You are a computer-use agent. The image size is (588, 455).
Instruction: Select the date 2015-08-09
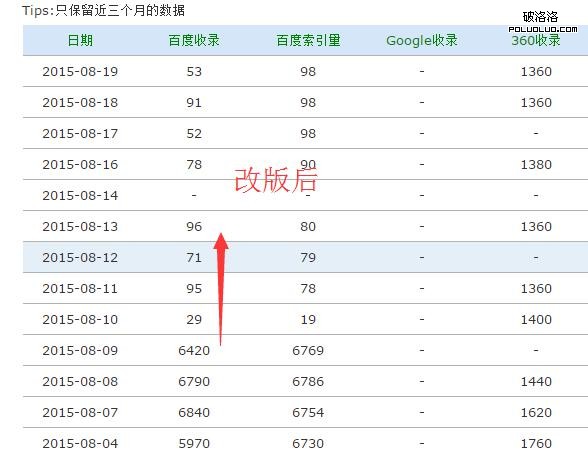point(80,350)
